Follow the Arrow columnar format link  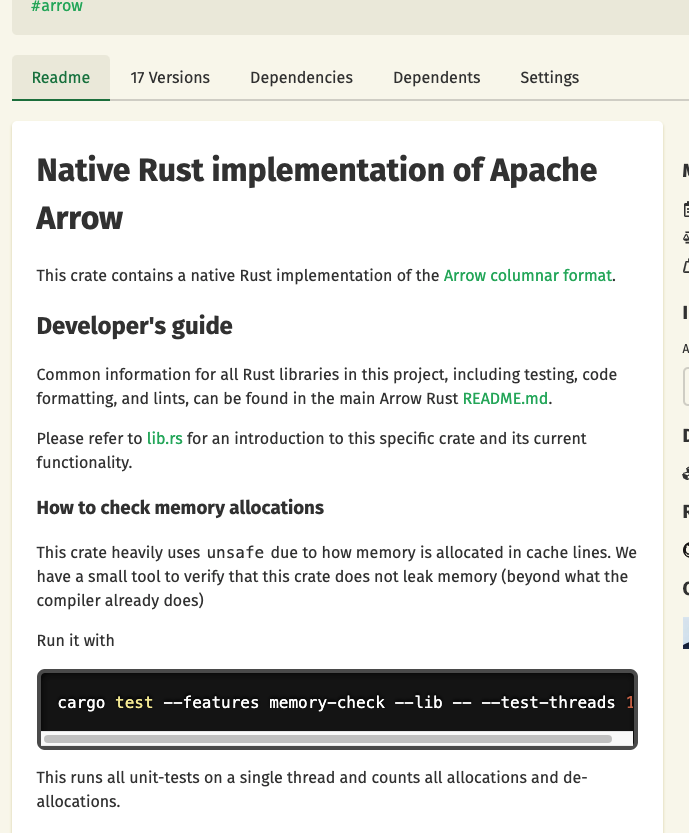tap(528, 276)
